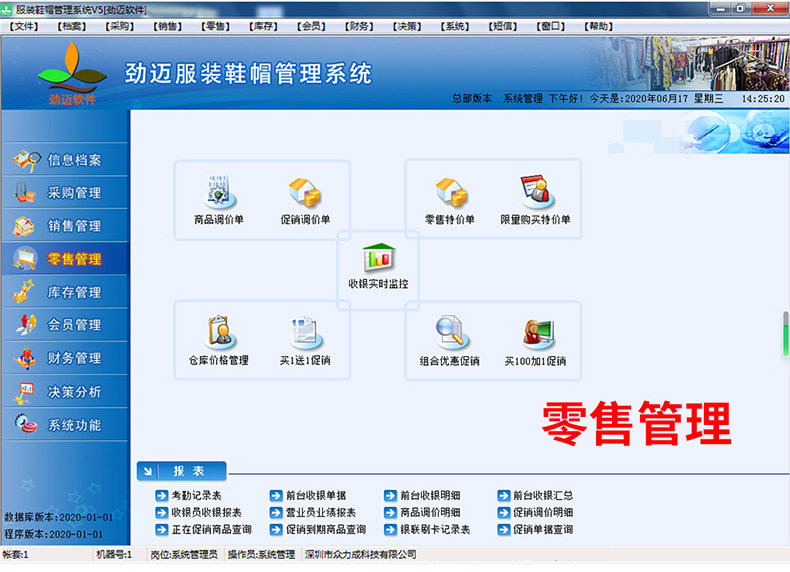
Task: Click the 程序版本:2020-01-01 text
Action: coord(53,534)
